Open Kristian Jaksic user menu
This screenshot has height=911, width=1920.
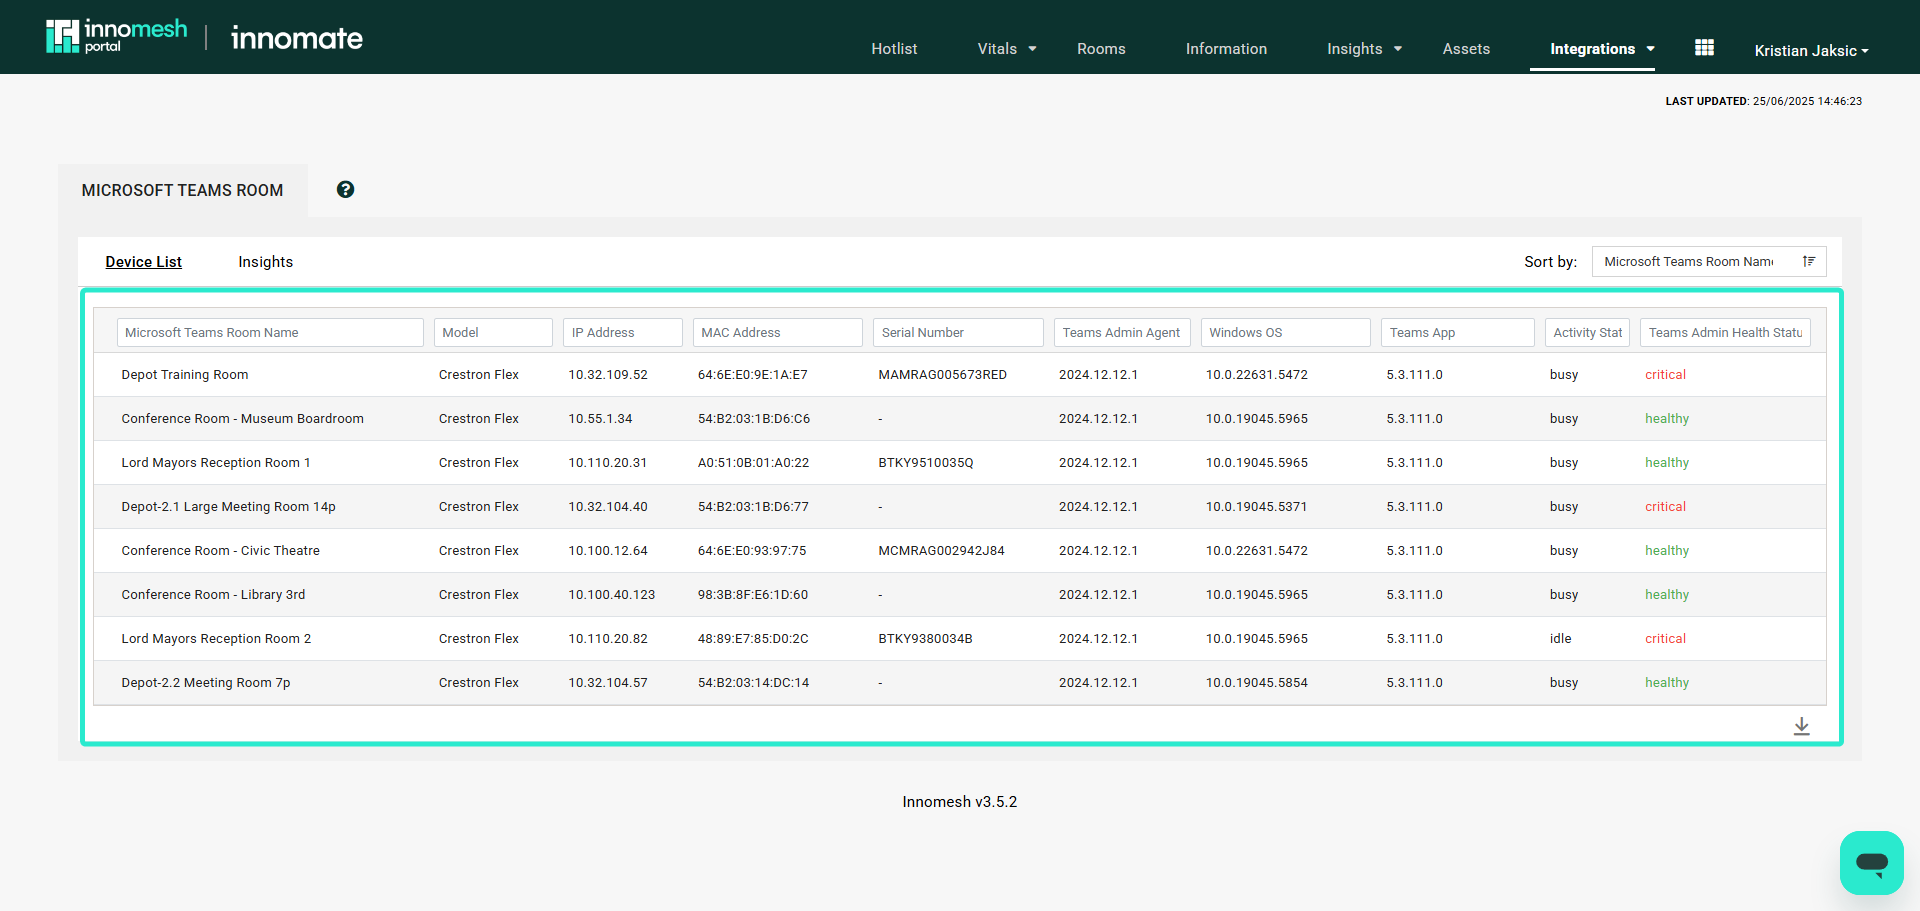(x=1811, y=51)
